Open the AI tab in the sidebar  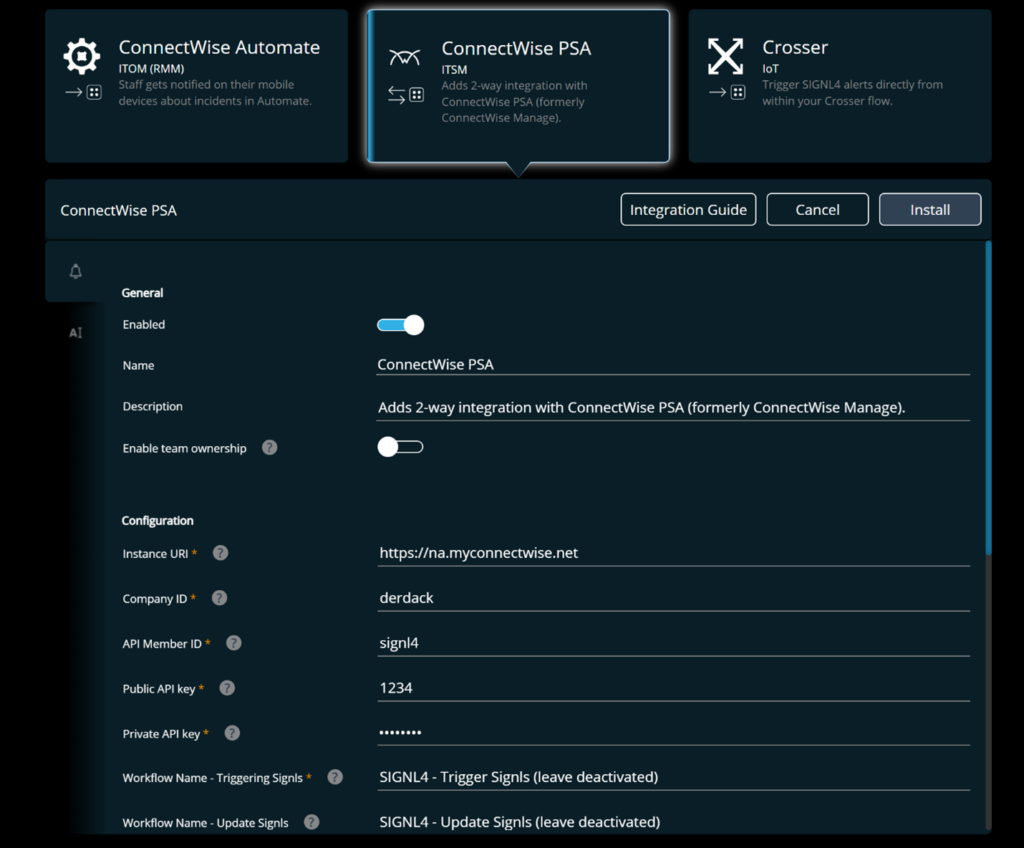pos(76,333)
